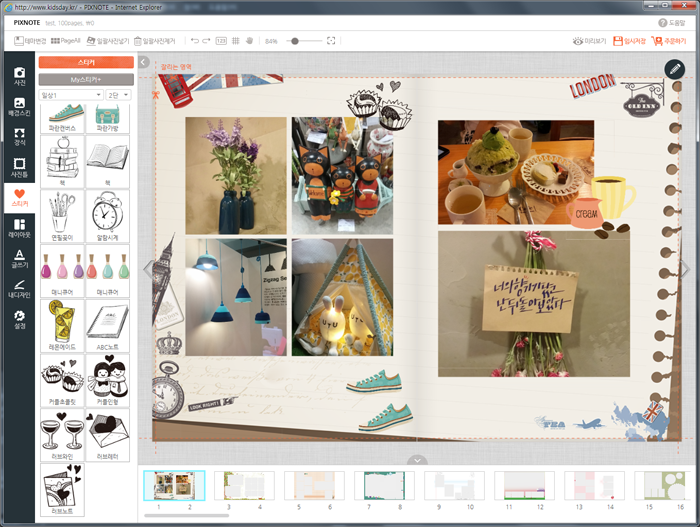Switch to the 스티커 tab
This screenshot has height=527, width=700.
click(x=86, y=62)
